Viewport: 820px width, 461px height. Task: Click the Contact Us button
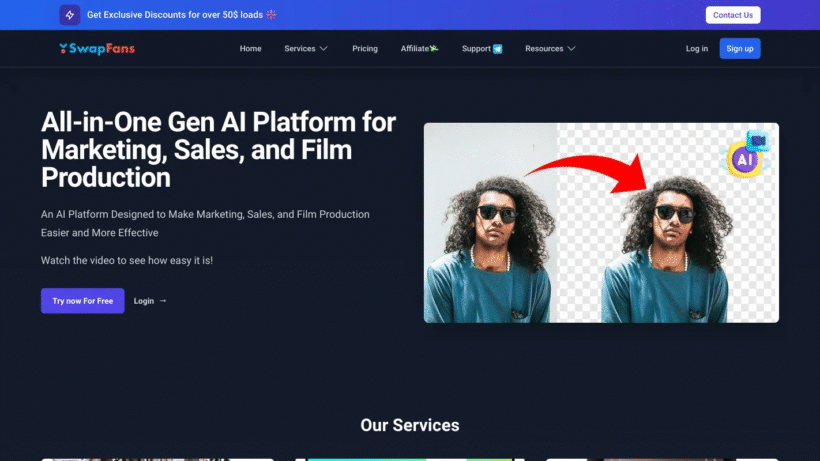click(x=733, y=15)
